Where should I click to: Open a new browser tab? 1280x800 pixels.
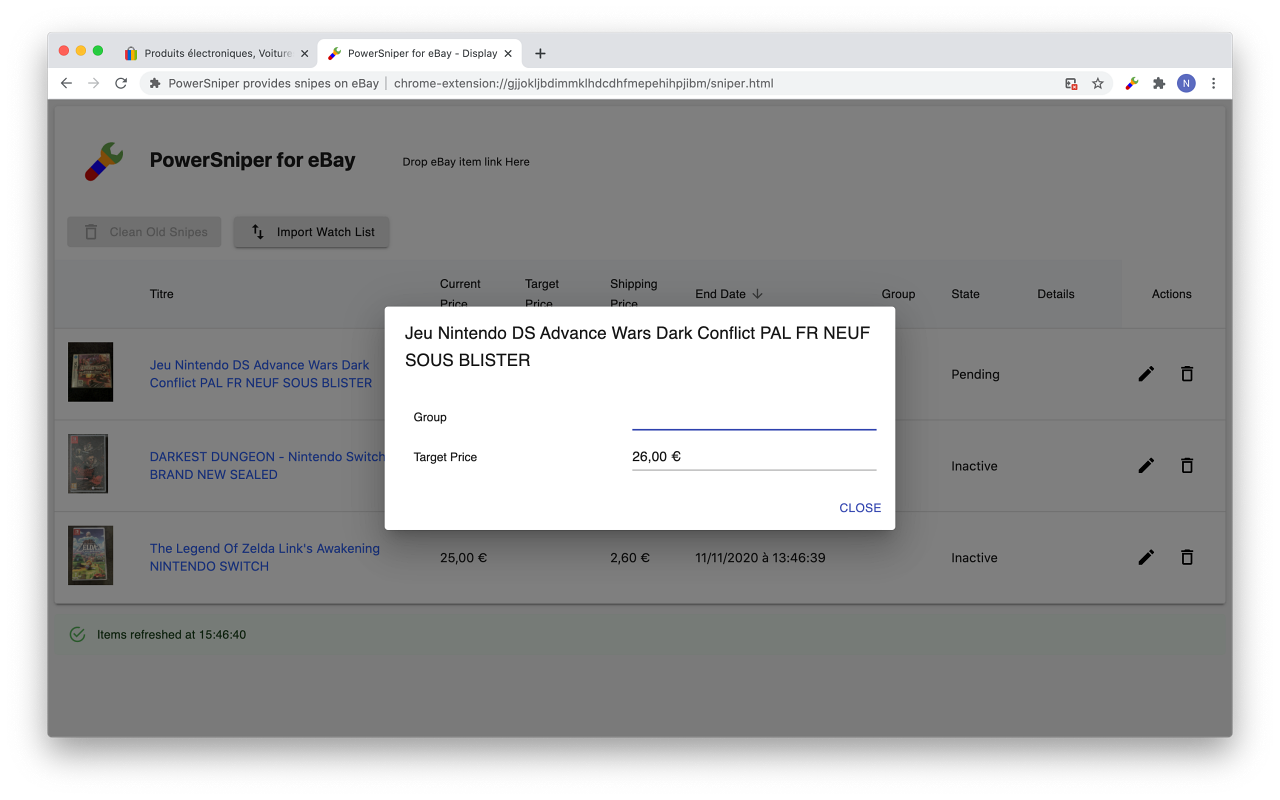coord(540,53)
